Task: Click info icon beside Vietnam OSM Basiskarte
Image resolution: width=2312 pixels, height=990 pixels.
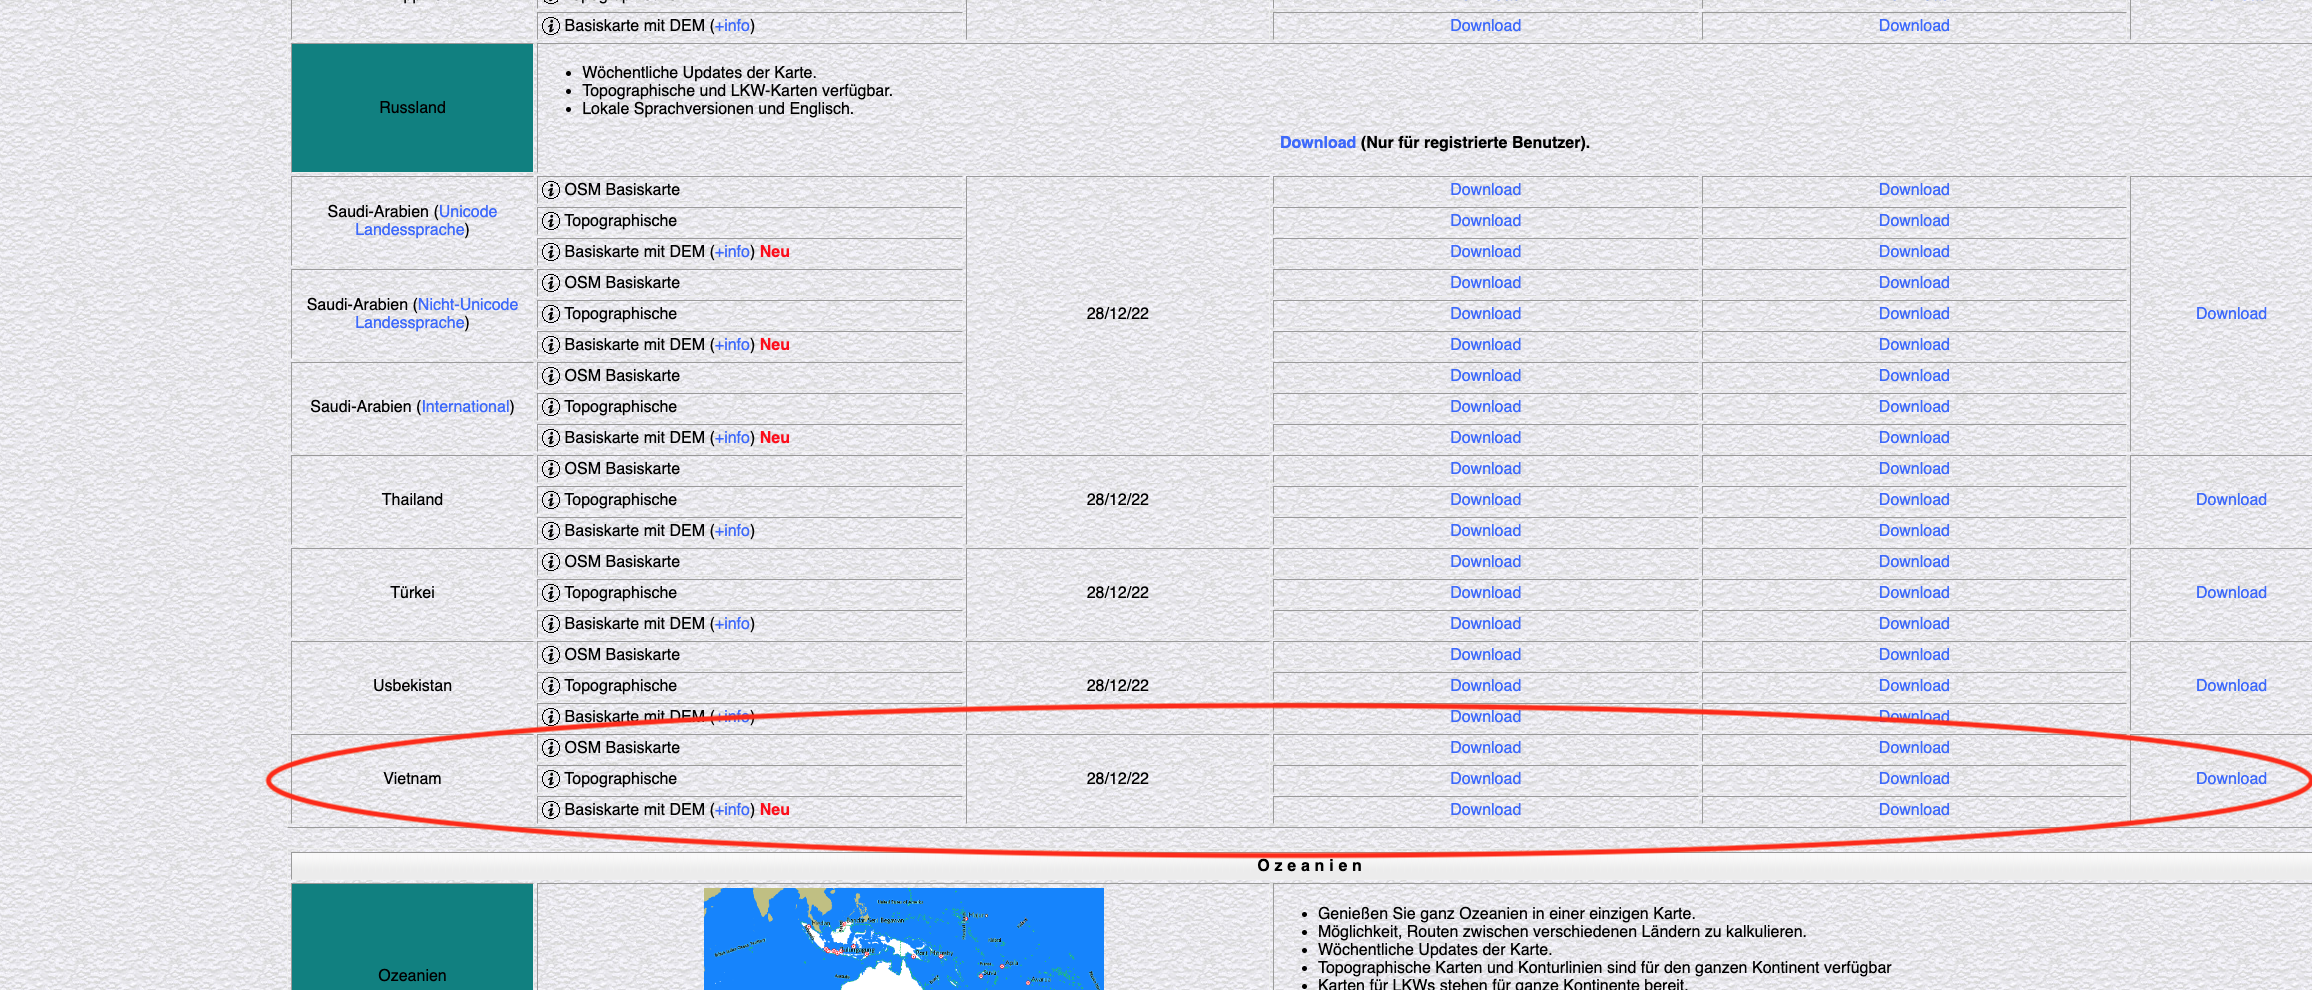Action: tap(551, 748)
